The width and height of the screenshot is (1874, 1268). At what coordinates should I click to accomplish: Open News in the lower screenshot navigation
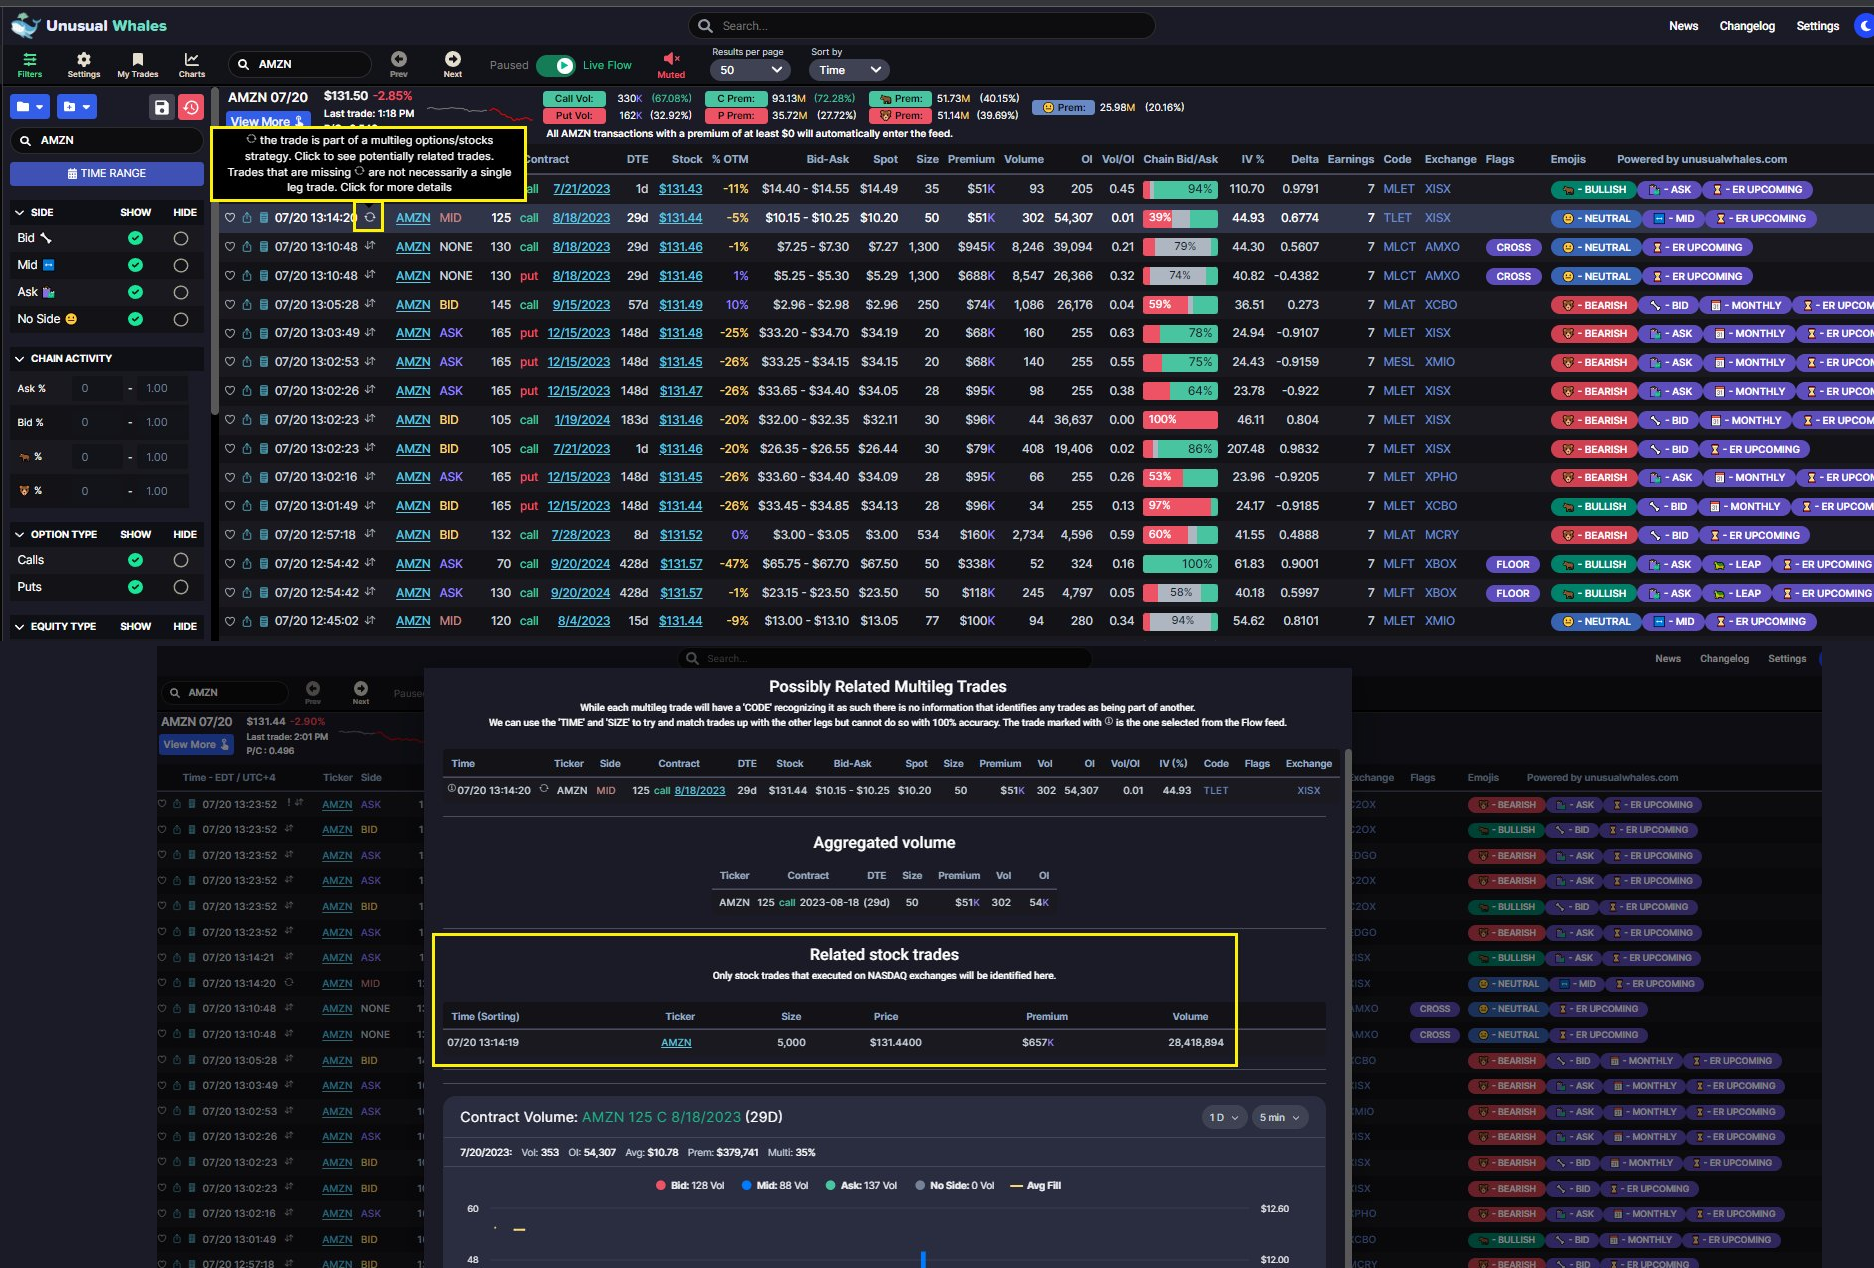tap(1668, 658)
